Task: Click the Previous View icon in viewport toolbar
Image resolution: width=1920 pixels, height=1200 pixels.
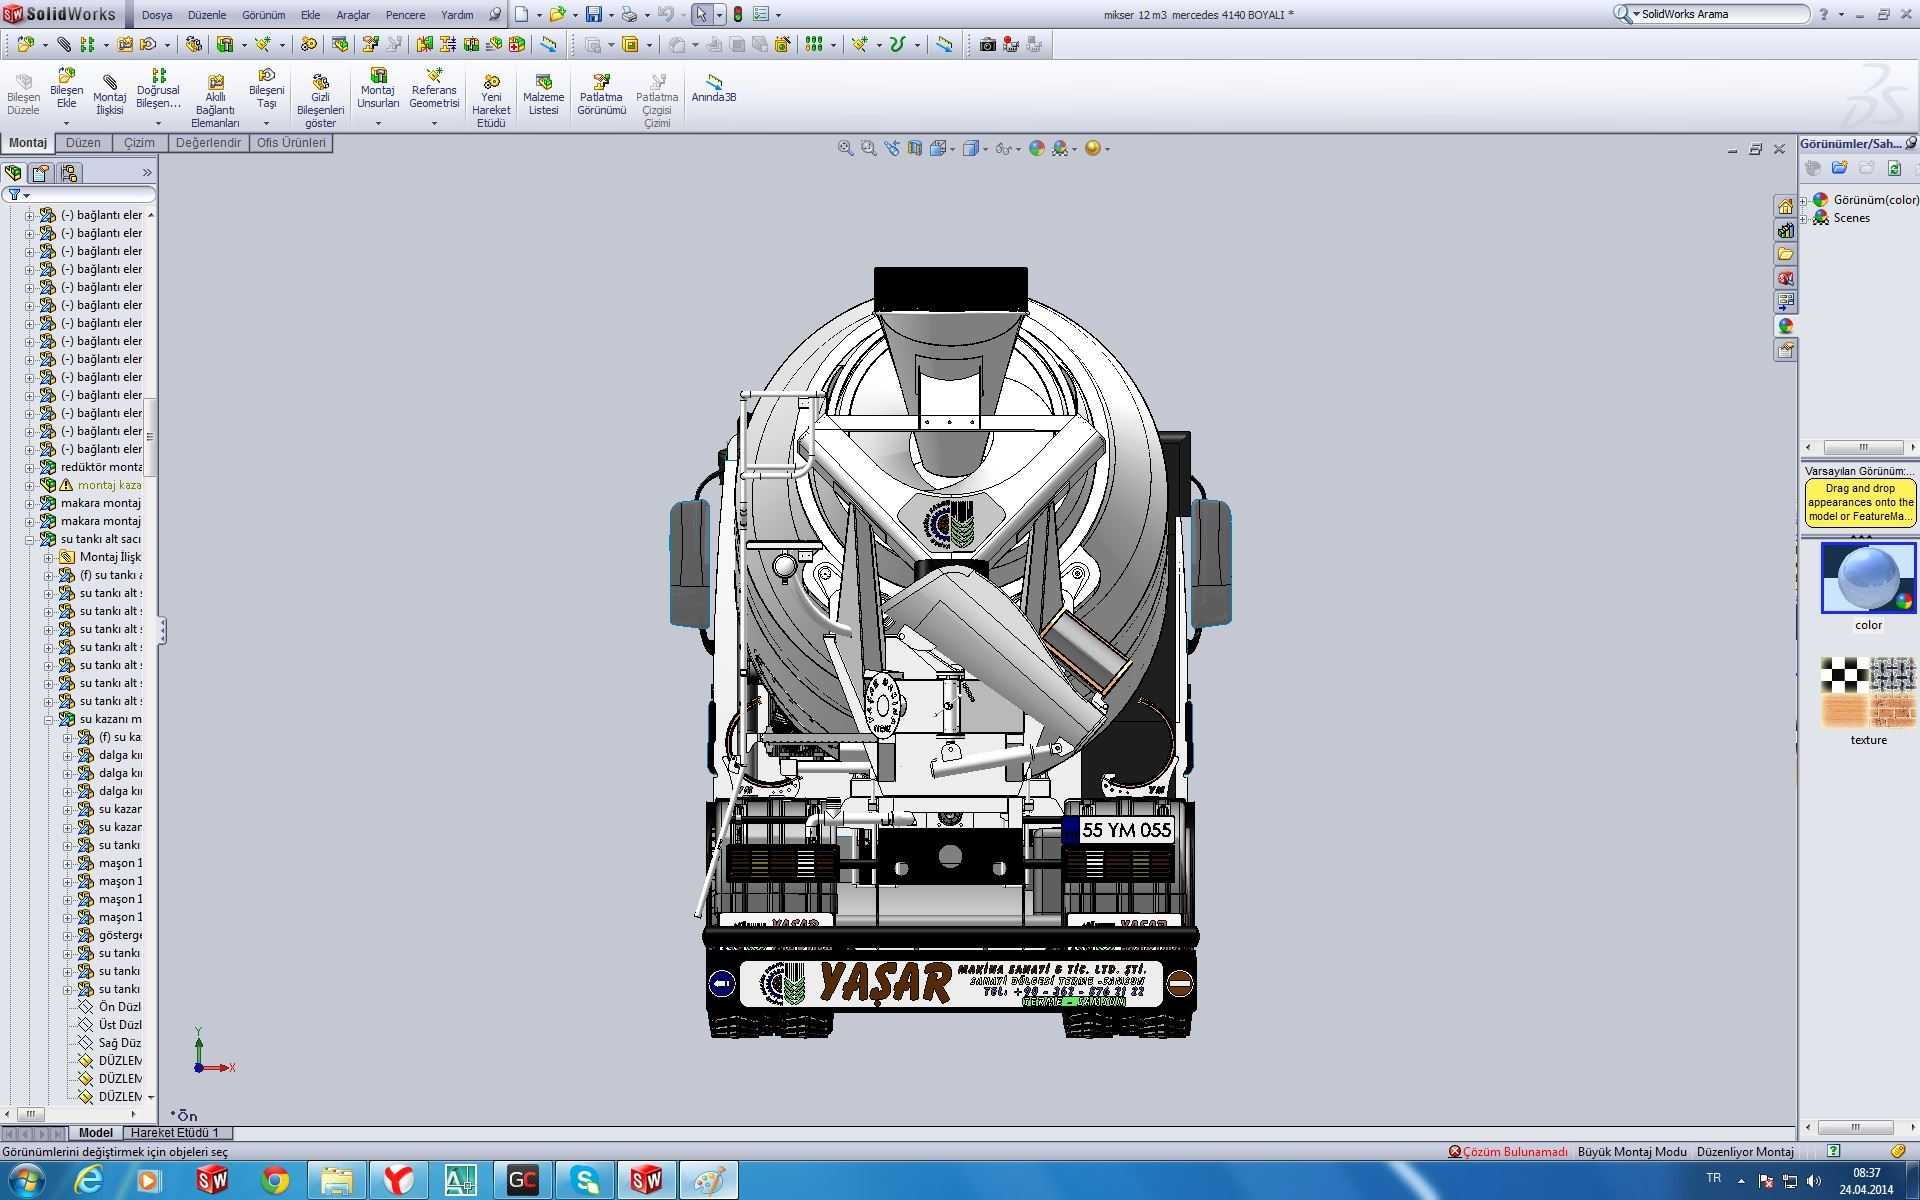Action: click(x=891, y=148)
